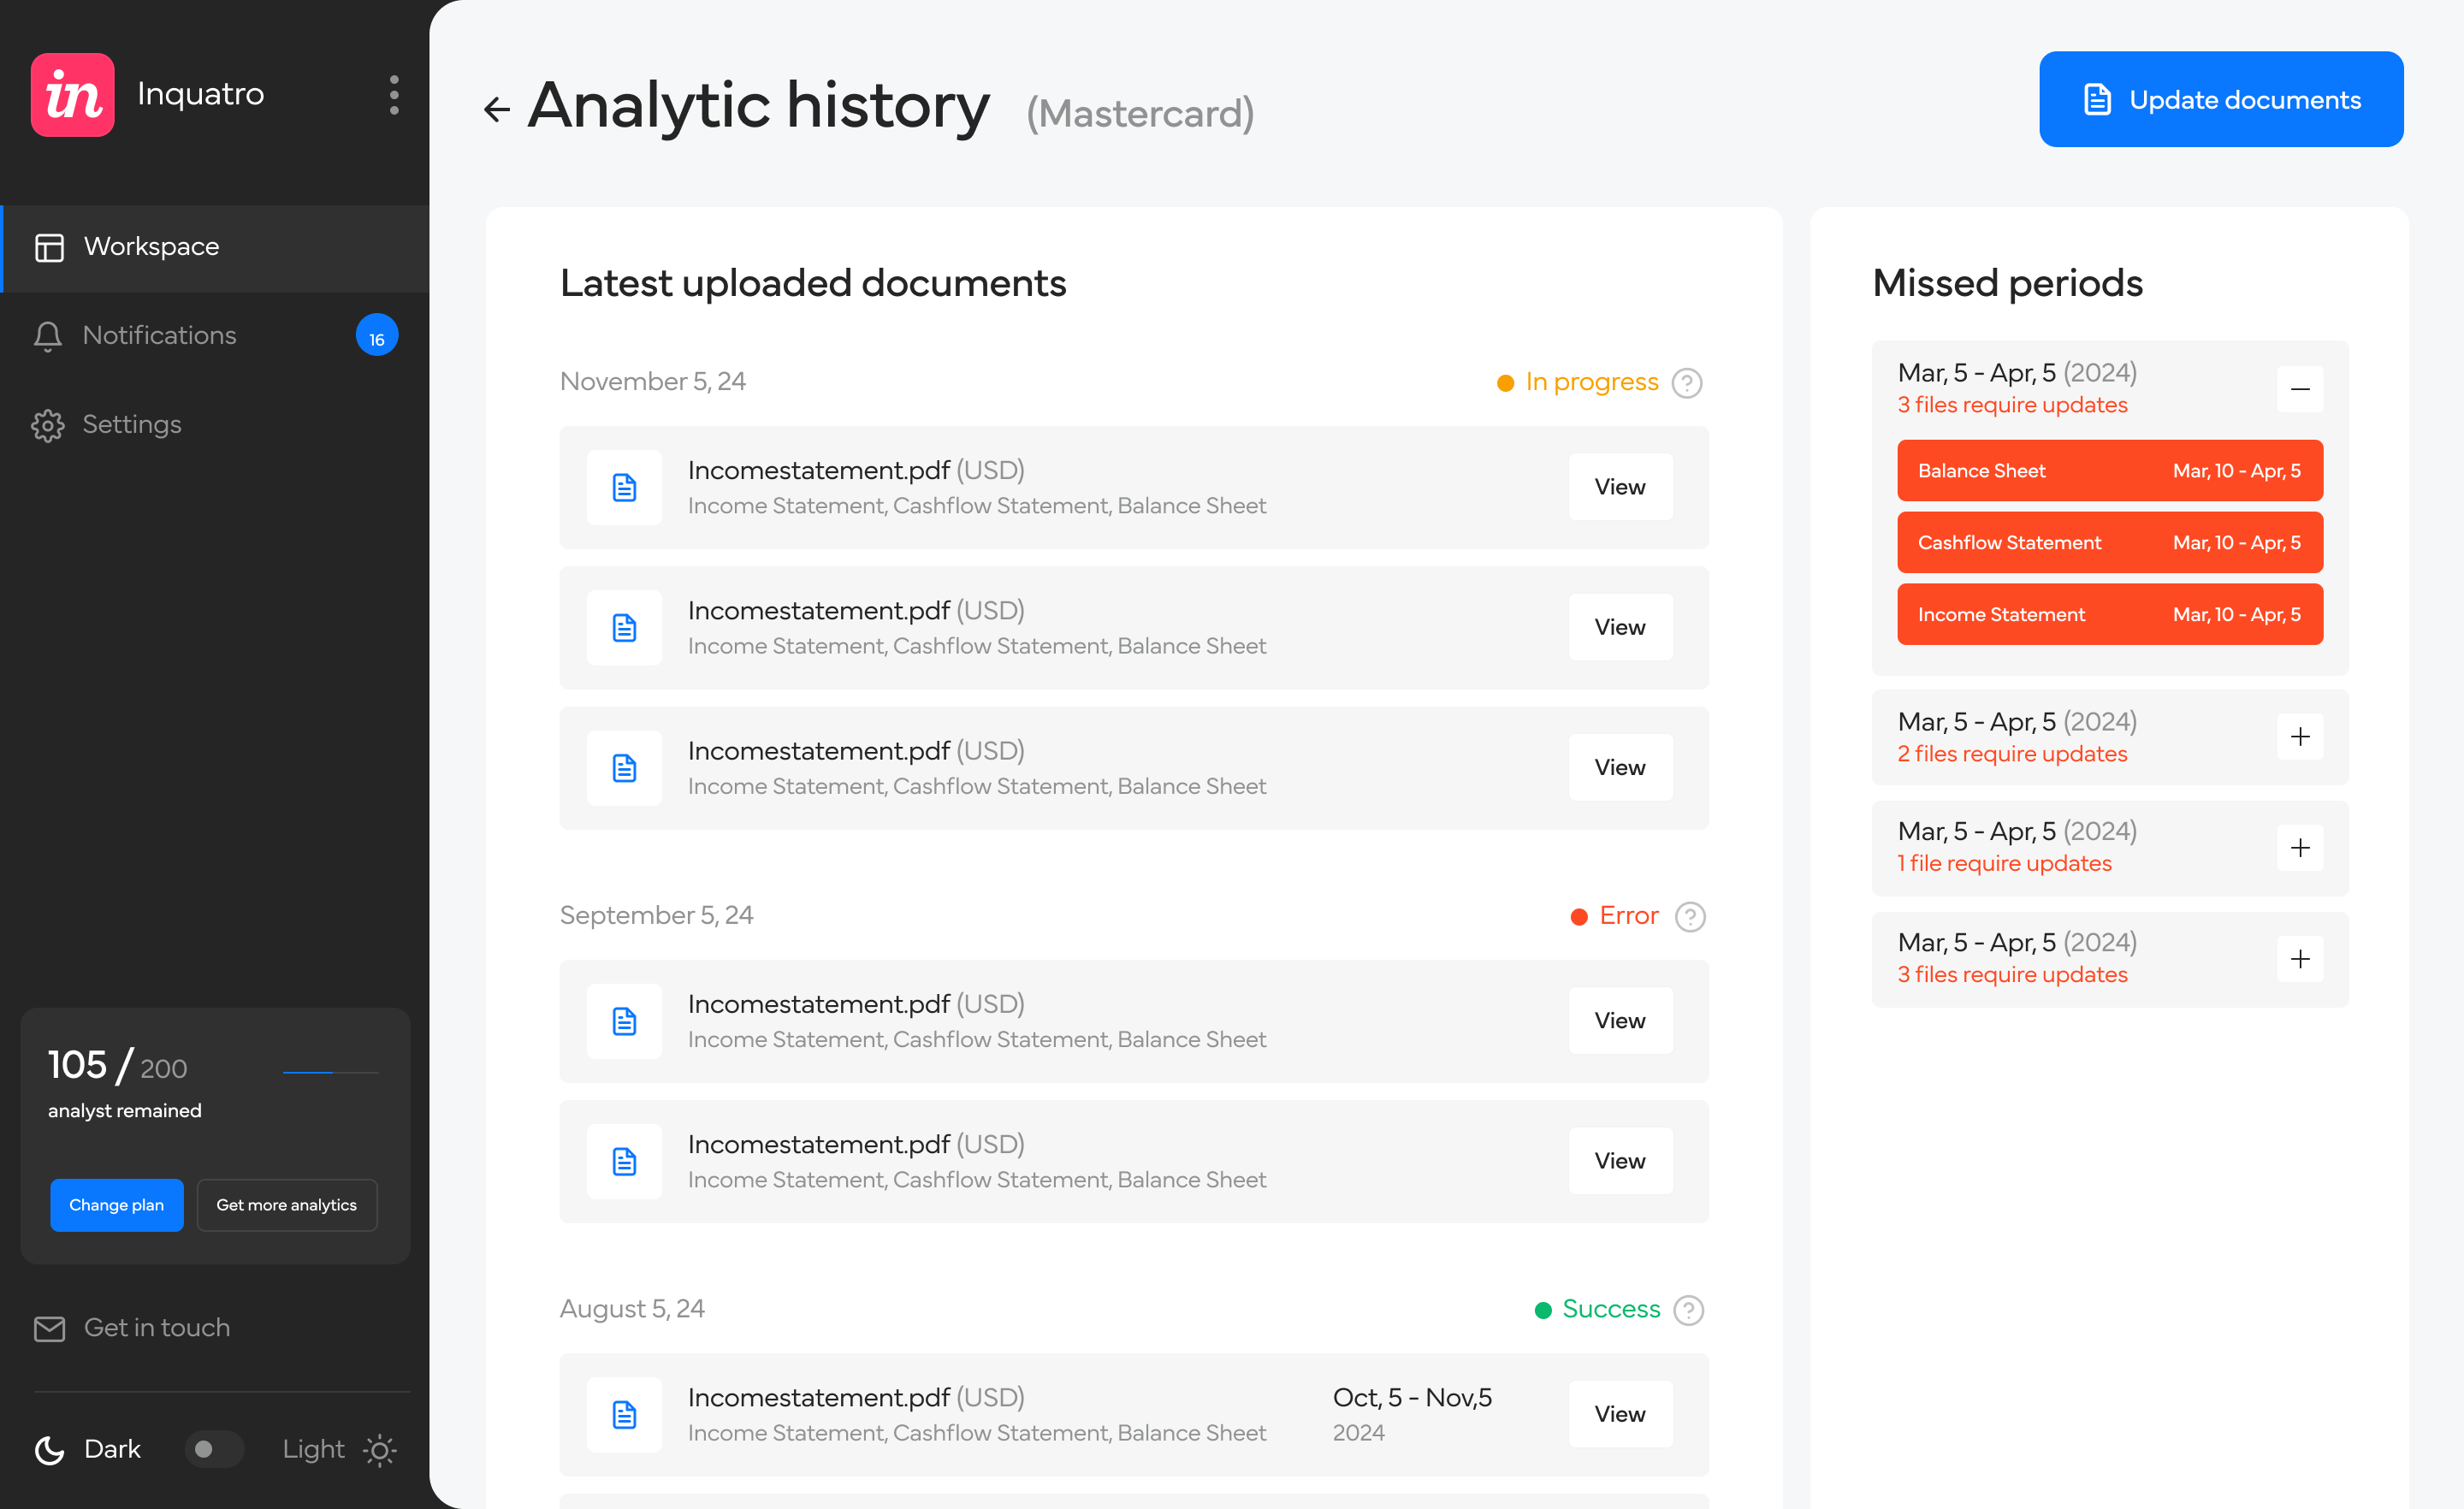2464x1509 pixels.
Task: Open the Notifications menu item
Action: (215, 336)
